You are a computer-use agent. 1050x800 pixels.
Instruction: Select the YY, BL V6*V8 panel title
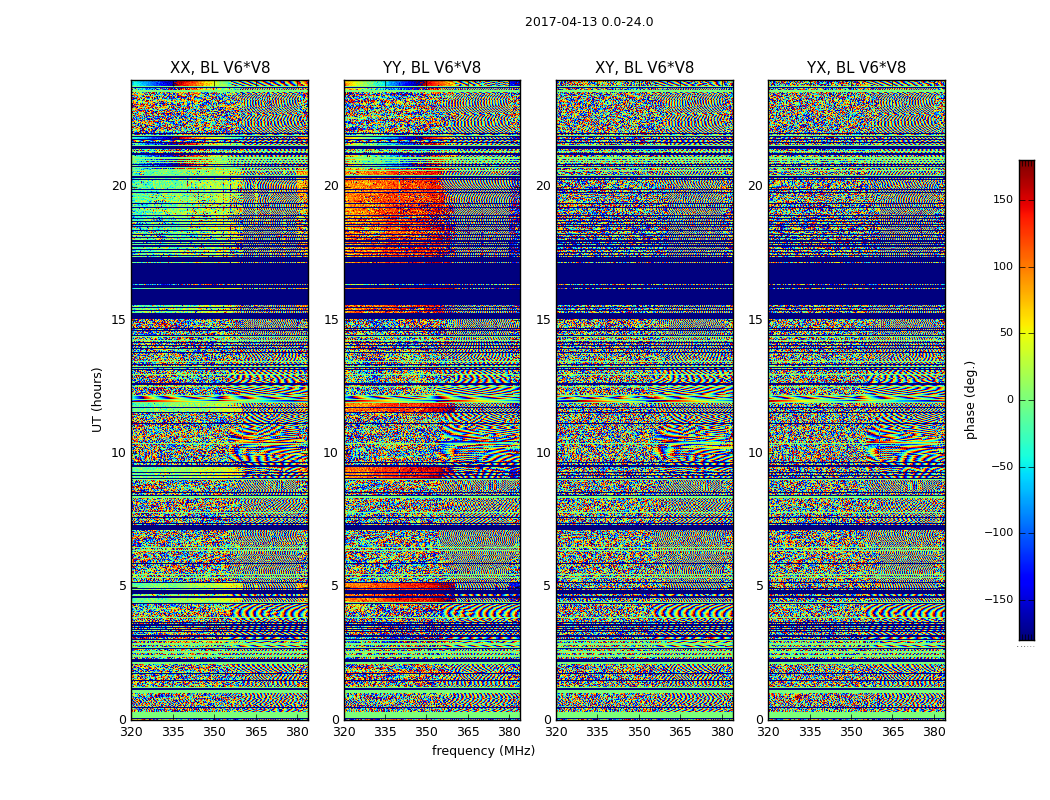[432, 68]
